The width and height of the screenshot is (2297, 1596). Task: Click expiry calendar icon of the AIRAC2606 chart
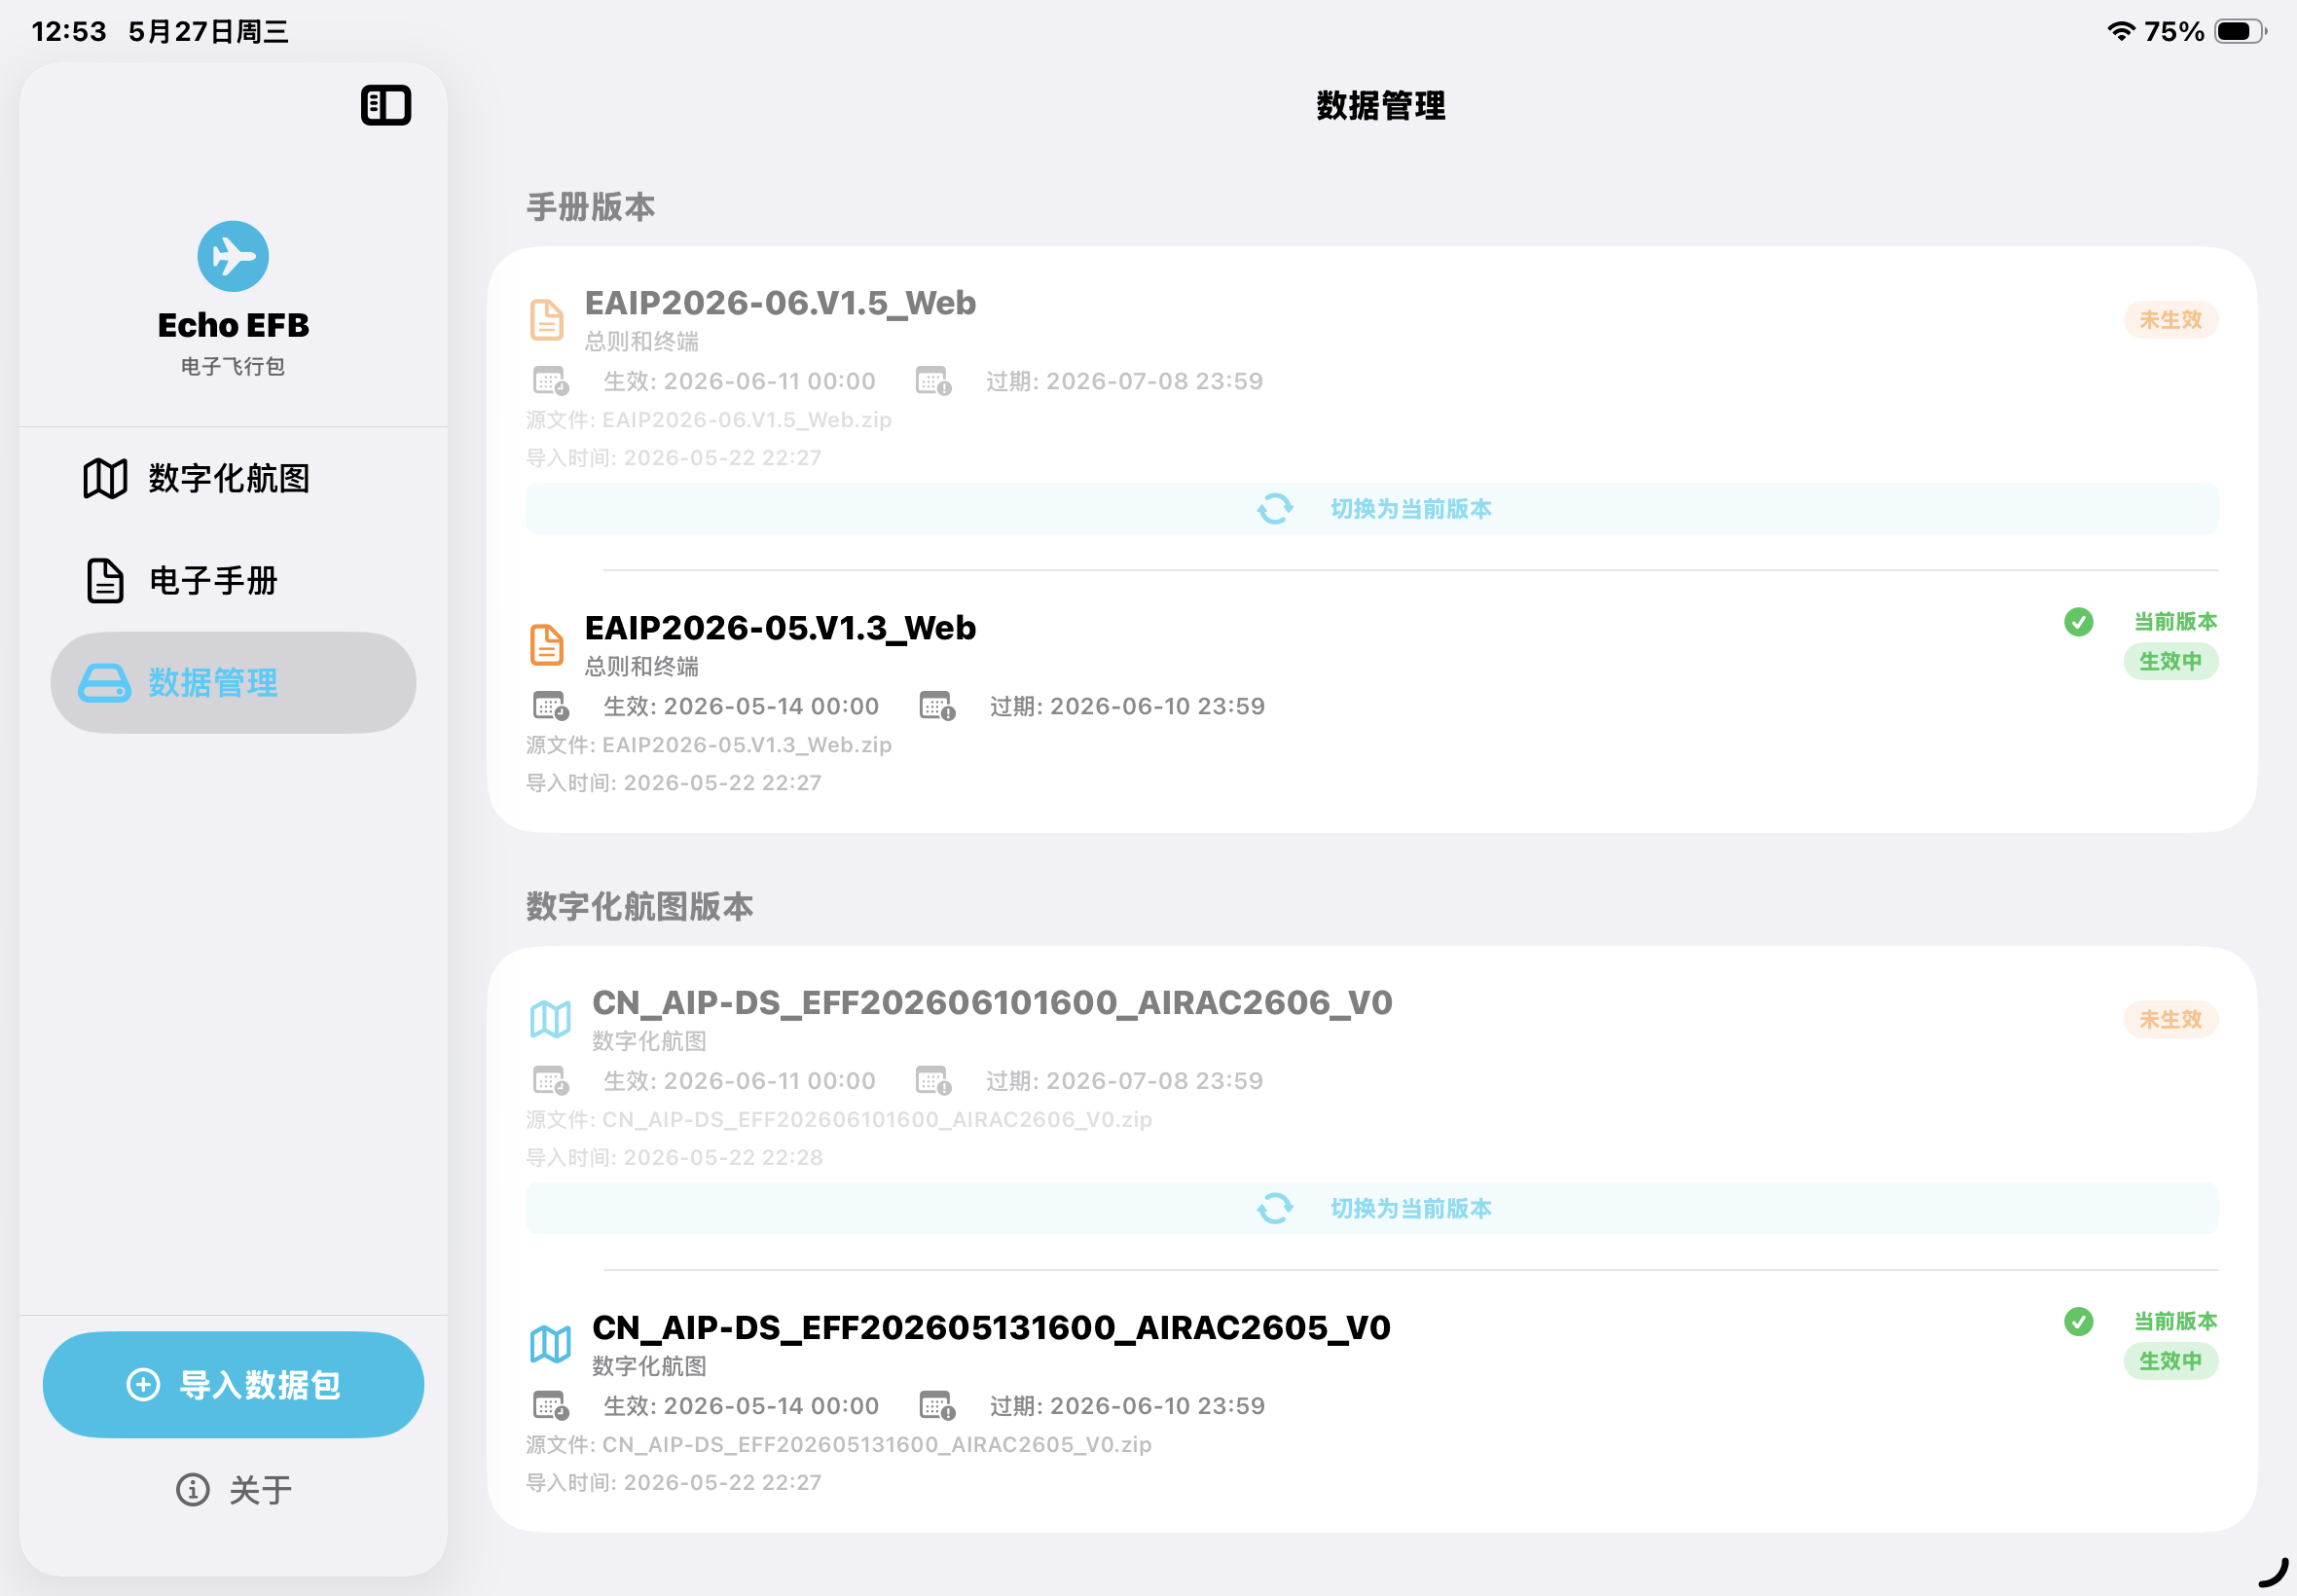point(934,1081)
